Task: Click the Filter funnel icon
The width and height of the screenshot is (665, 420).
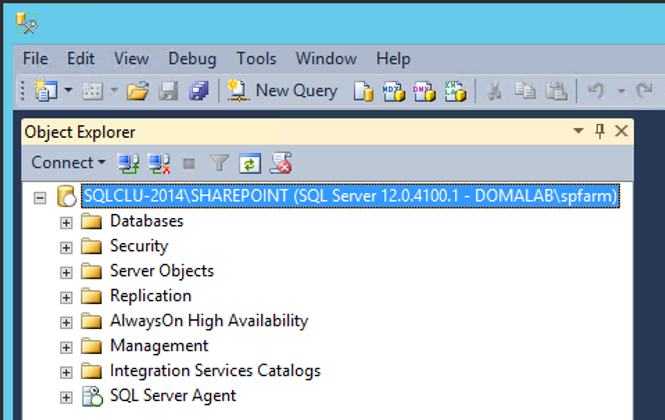Action: point(219,163)
